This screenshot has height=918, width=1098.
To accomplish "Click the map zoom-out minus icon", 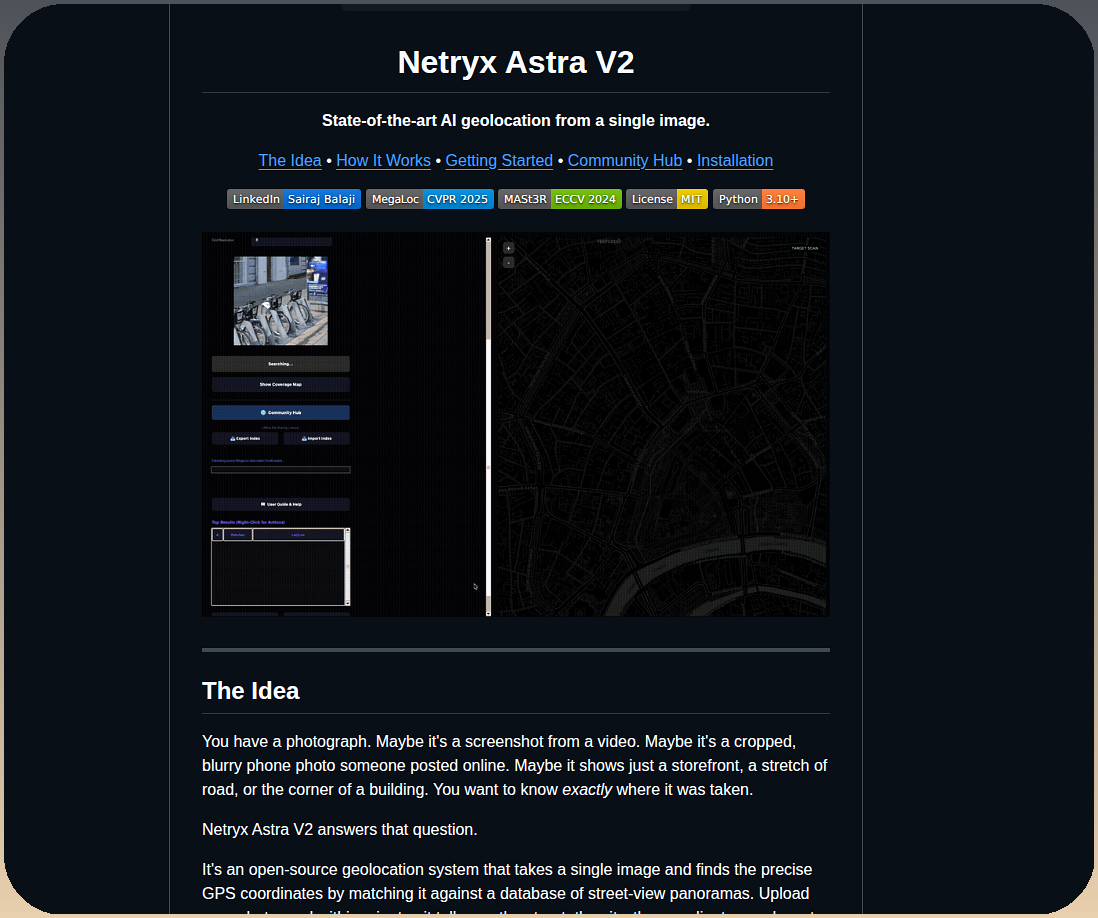I will (508, 263).
